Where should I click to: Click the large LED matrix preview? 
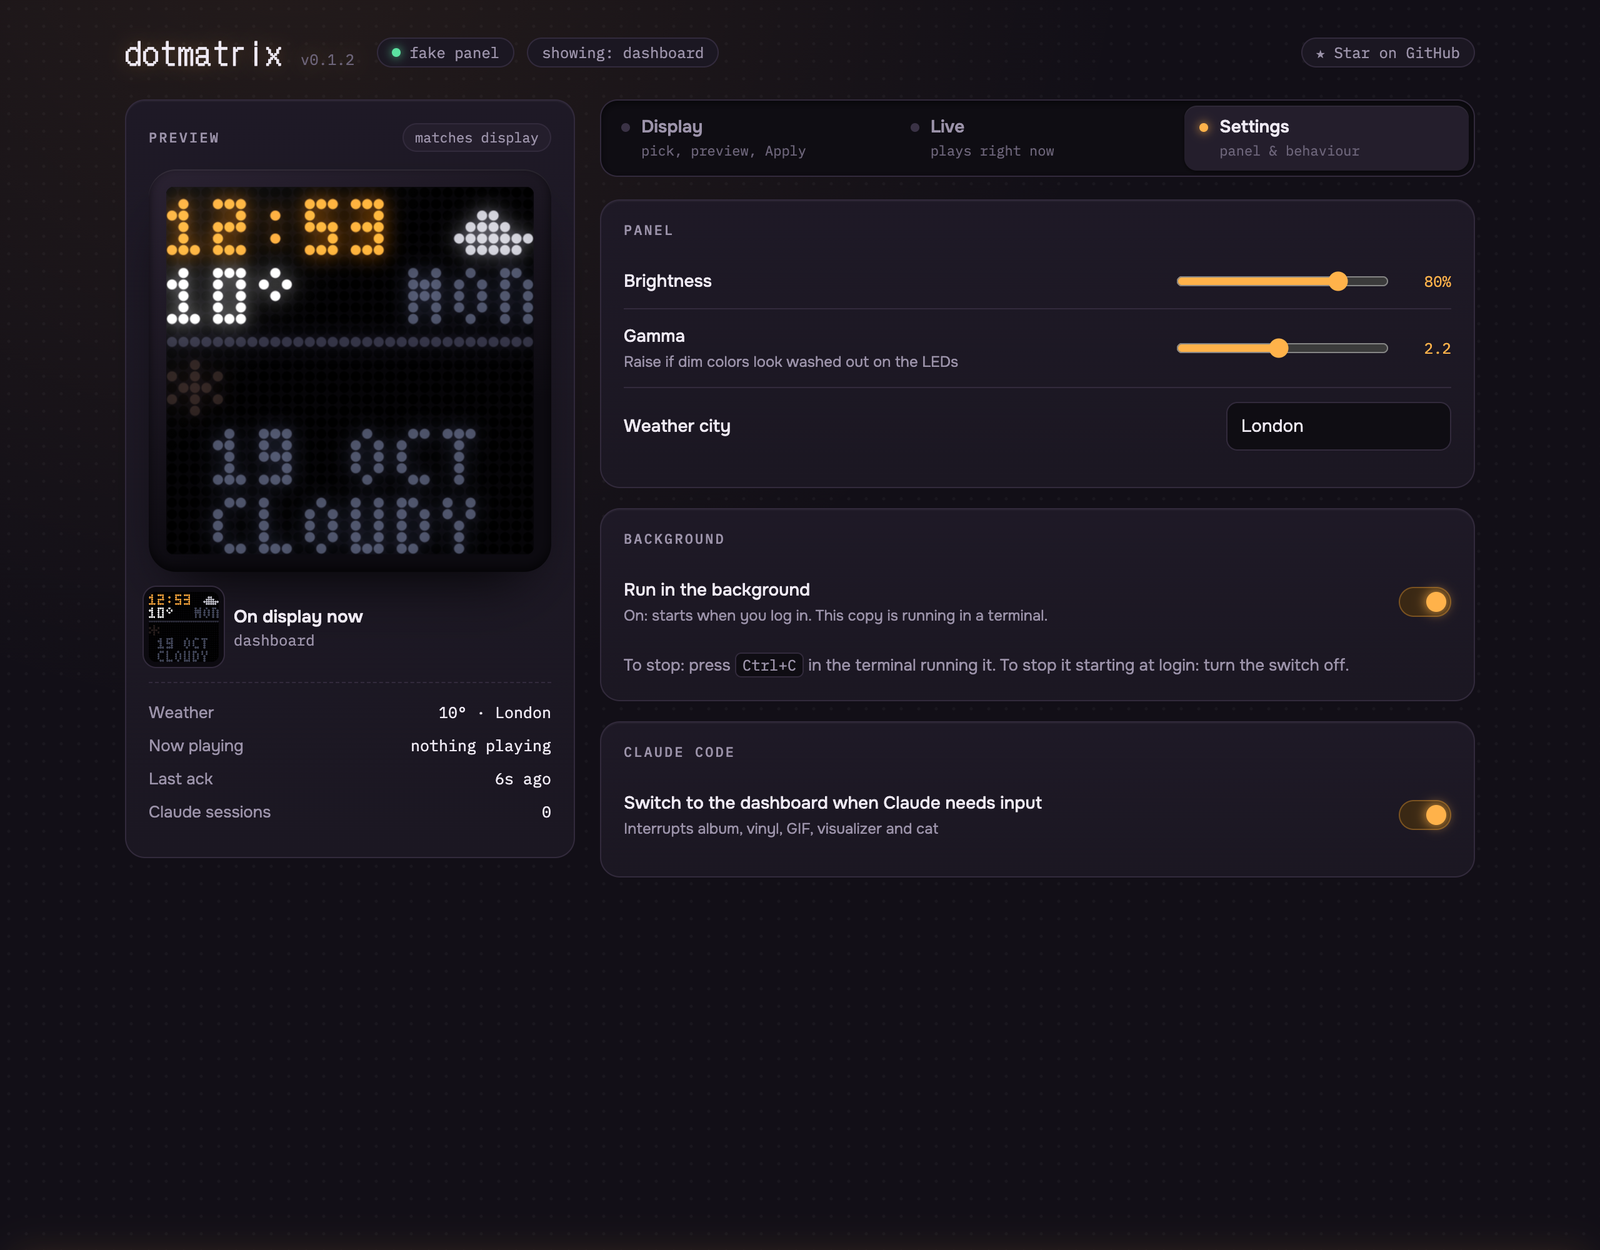pyautogui.click(x=350, y=371)
